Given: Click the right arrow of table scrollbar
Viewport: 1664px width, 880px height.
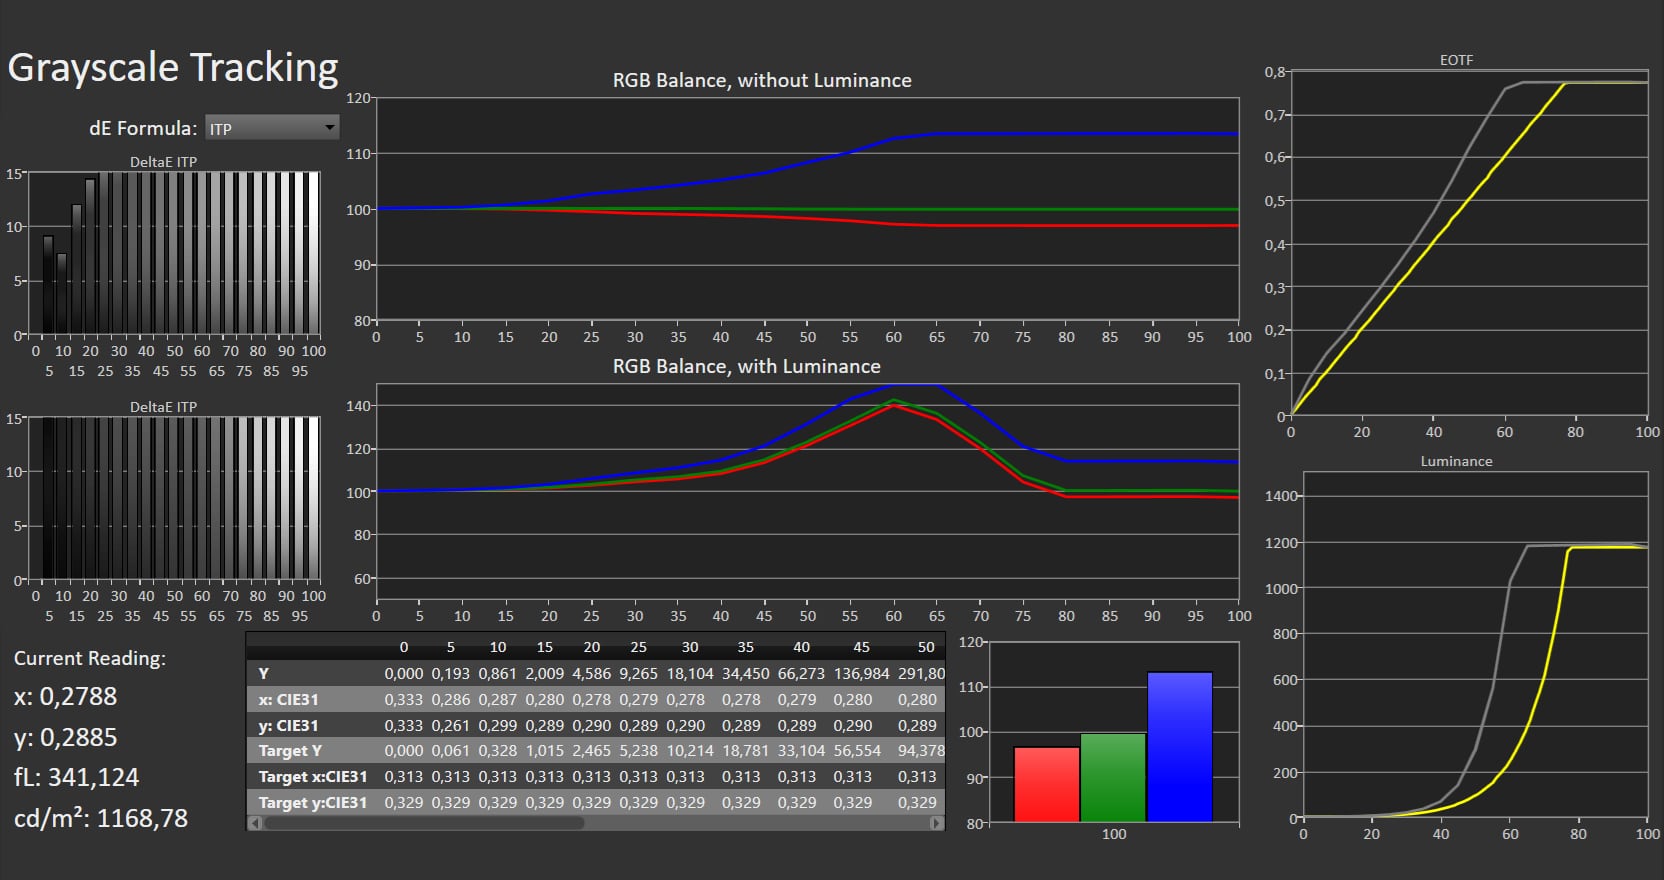Looking at the screenshot, I should 936,823.
